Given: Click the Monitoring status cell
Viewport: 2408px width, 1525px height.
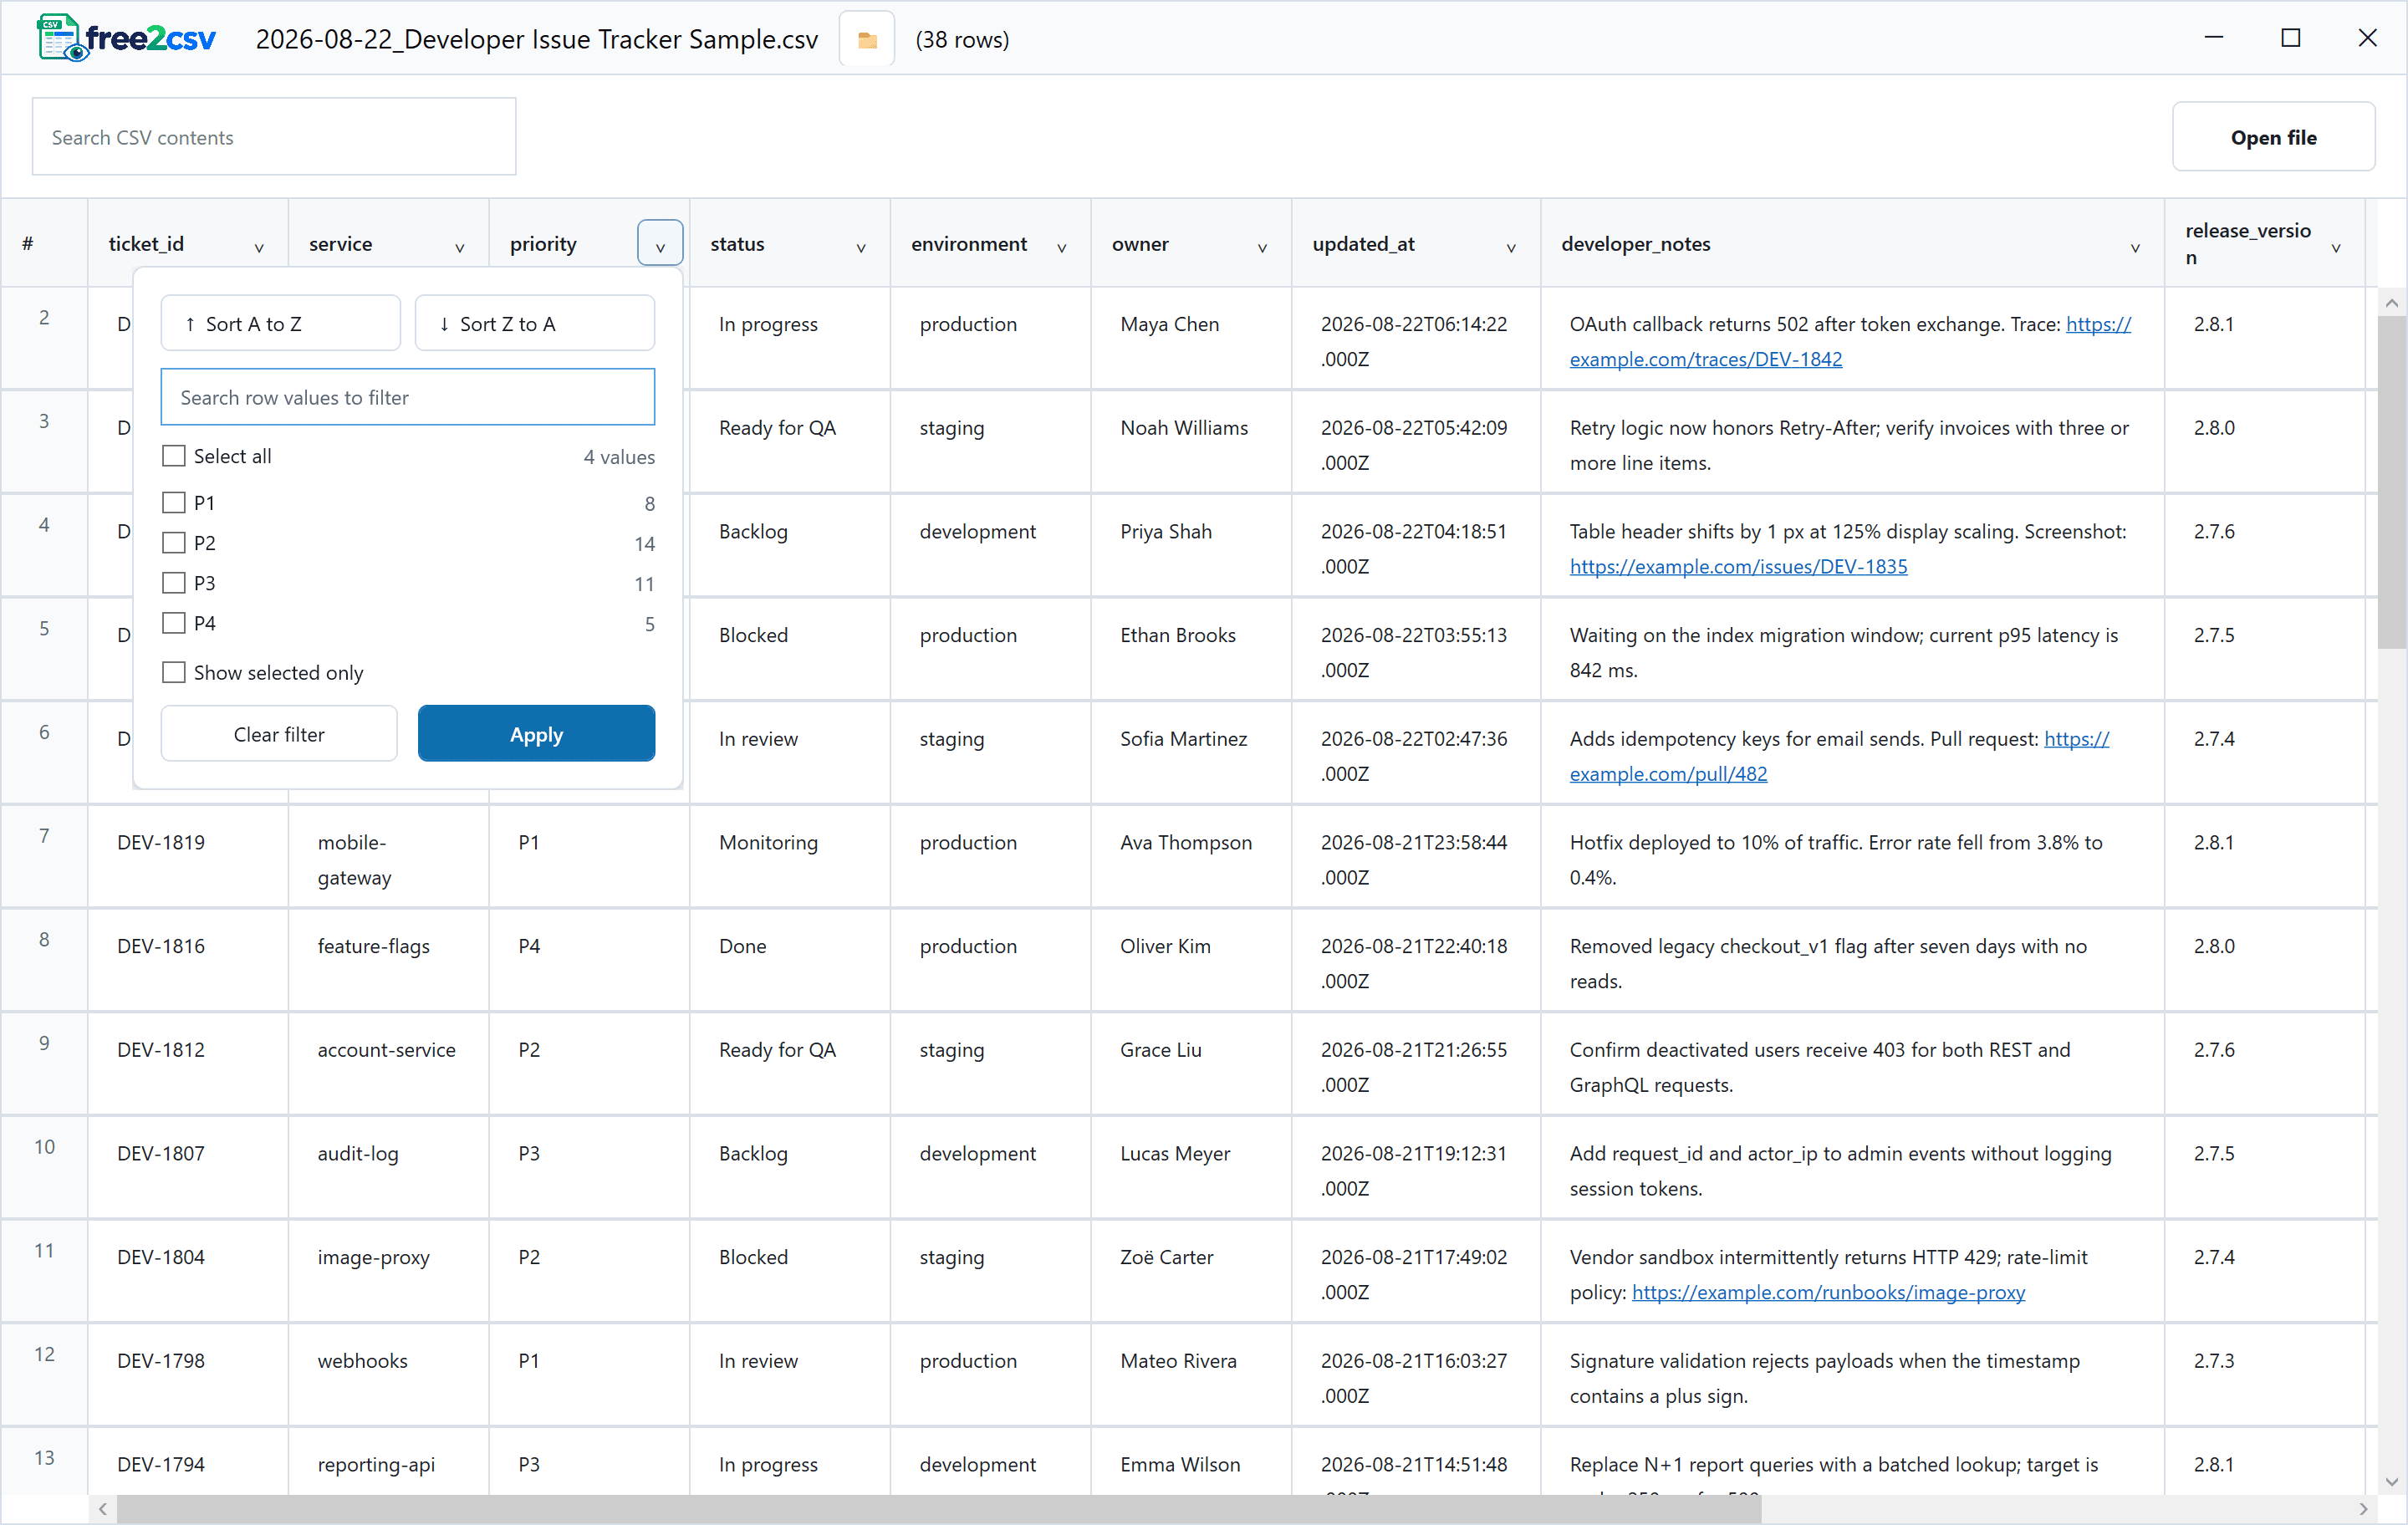Looking at the screenshot, I should [790, 857].
